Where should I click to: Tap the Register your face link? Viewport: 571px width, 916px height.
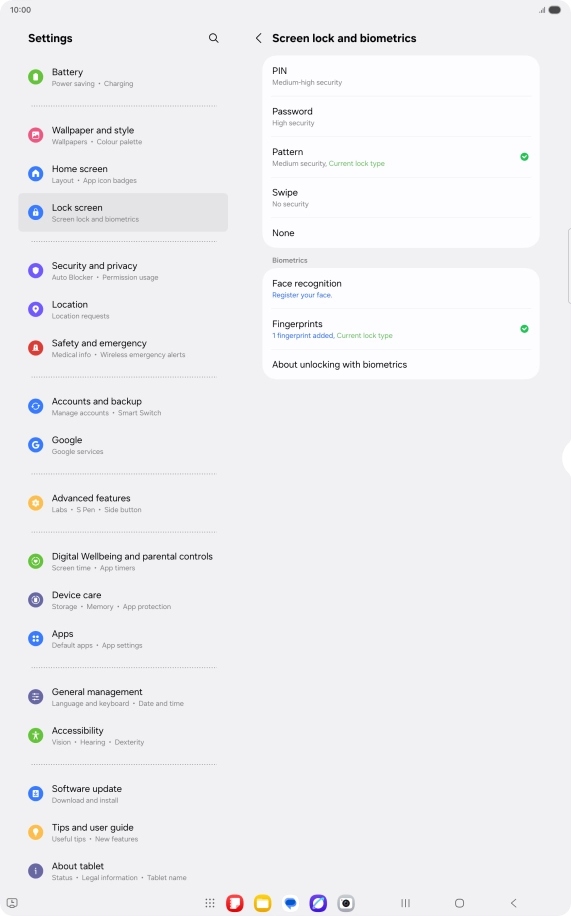pos(302,296)
